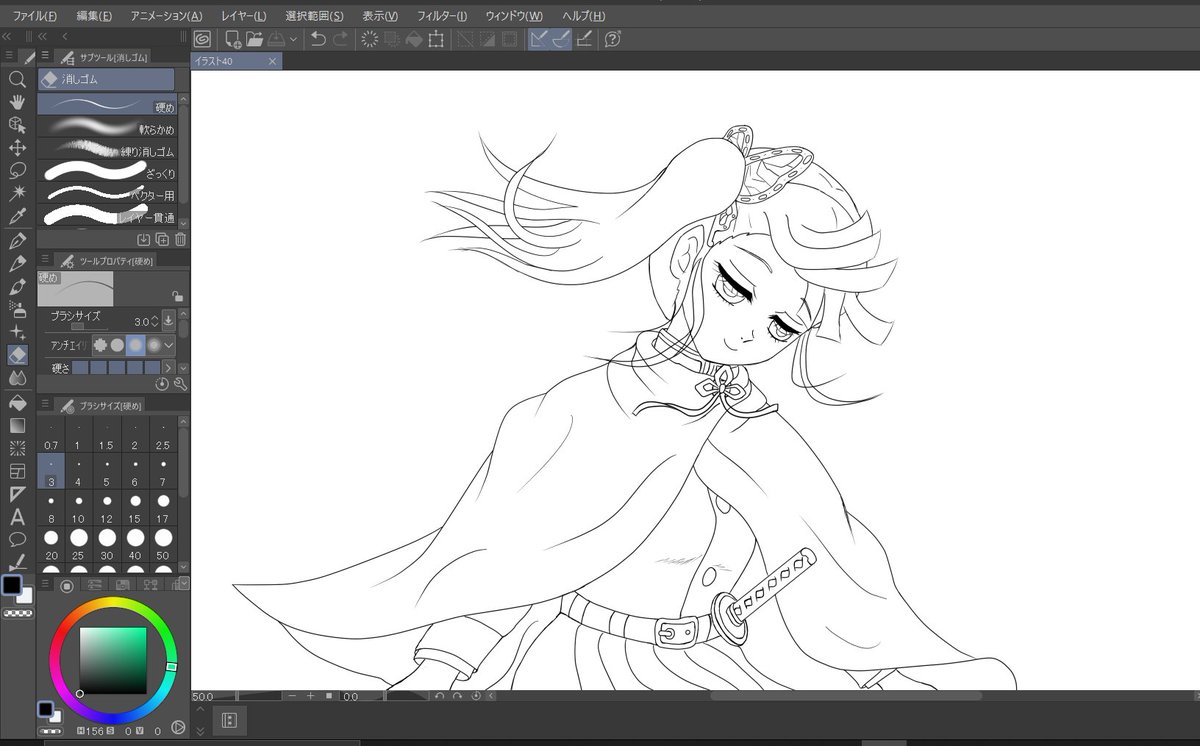The image size is (1200, 746).
Task: Choose the middle anti-aliasing option
Action: (135, 344)
